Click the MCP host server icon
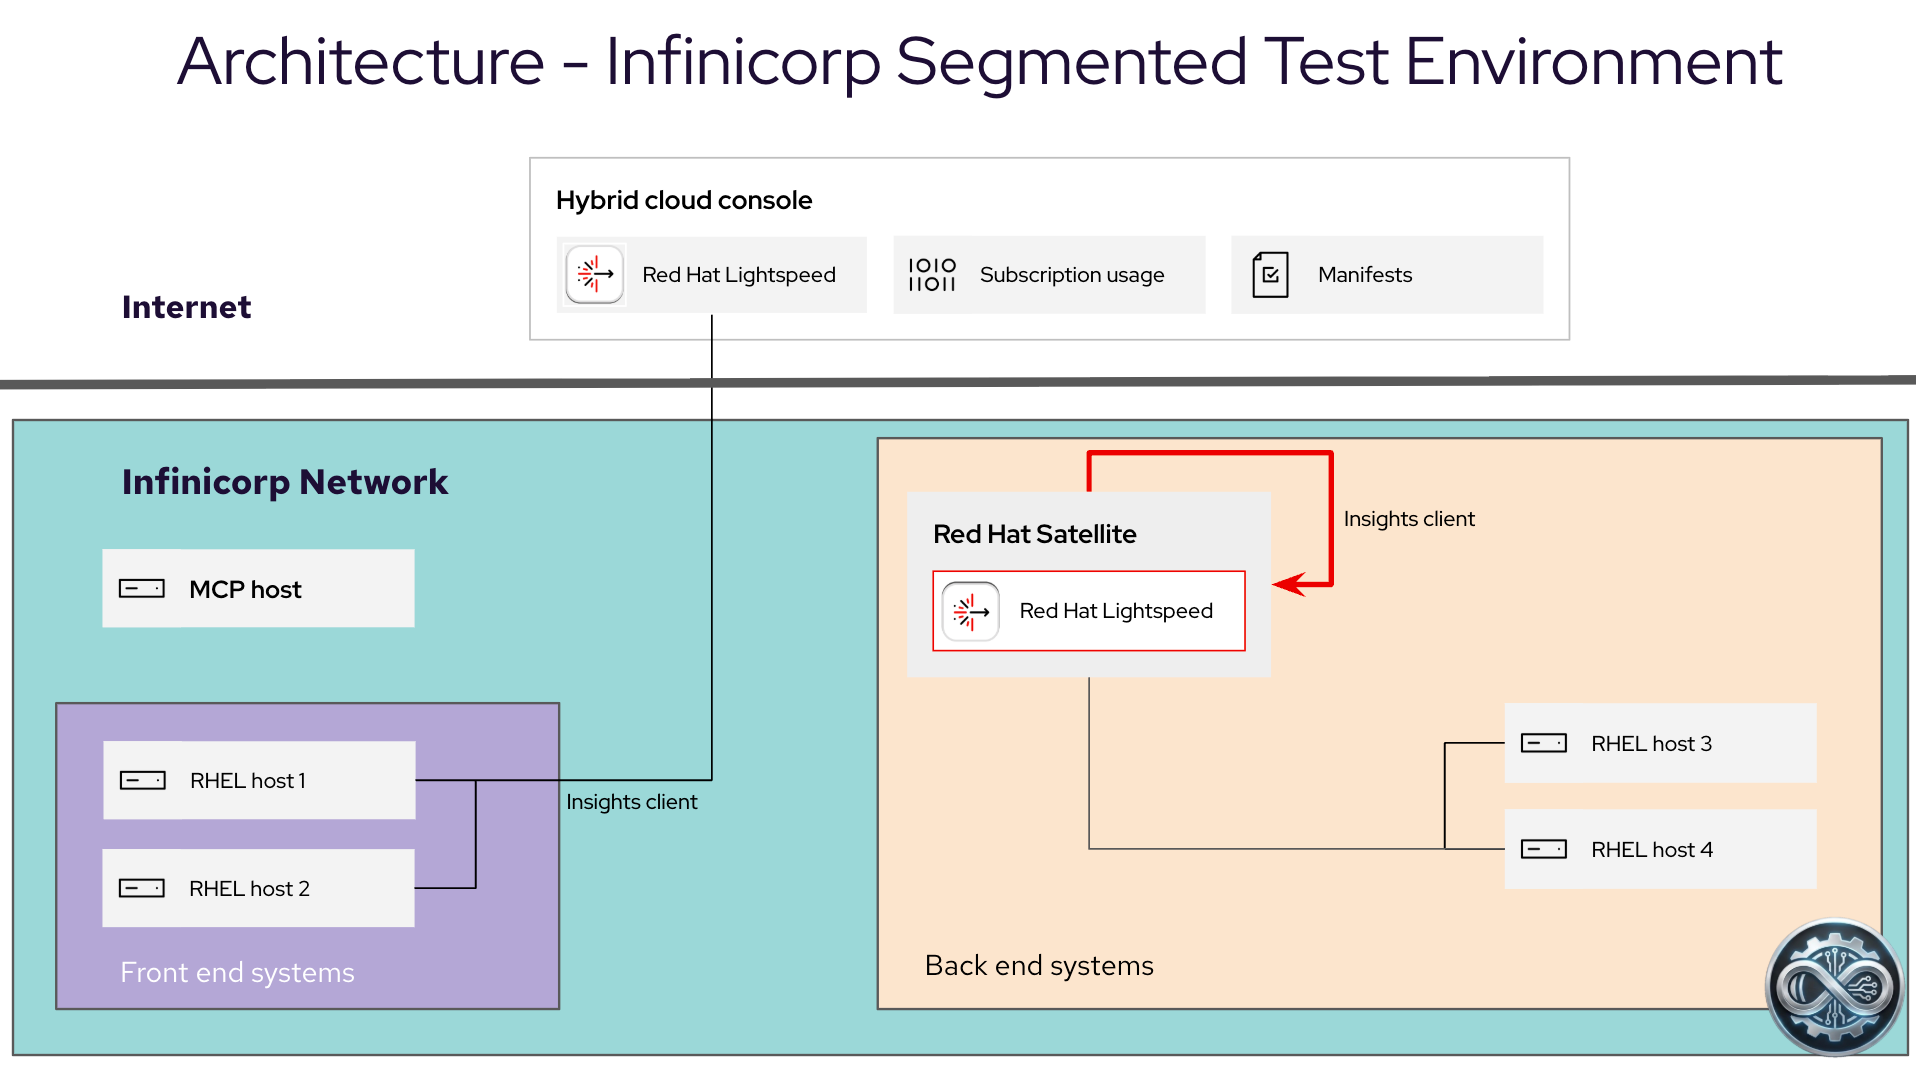 coord(142,588)
